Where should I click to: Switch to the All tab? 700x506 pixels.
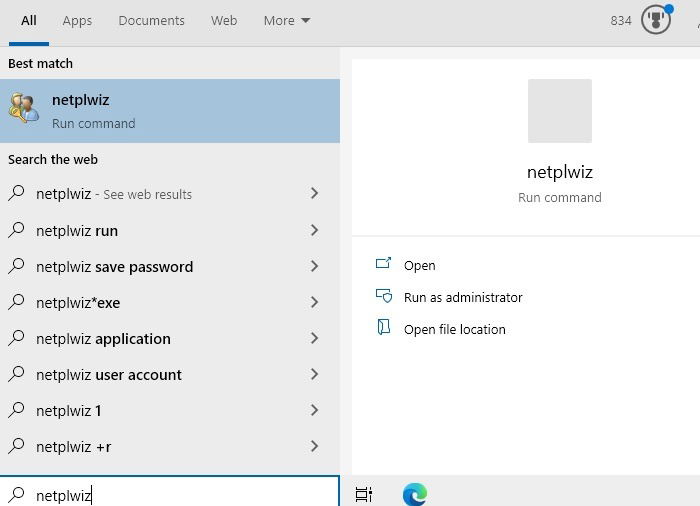coord(29,21)
